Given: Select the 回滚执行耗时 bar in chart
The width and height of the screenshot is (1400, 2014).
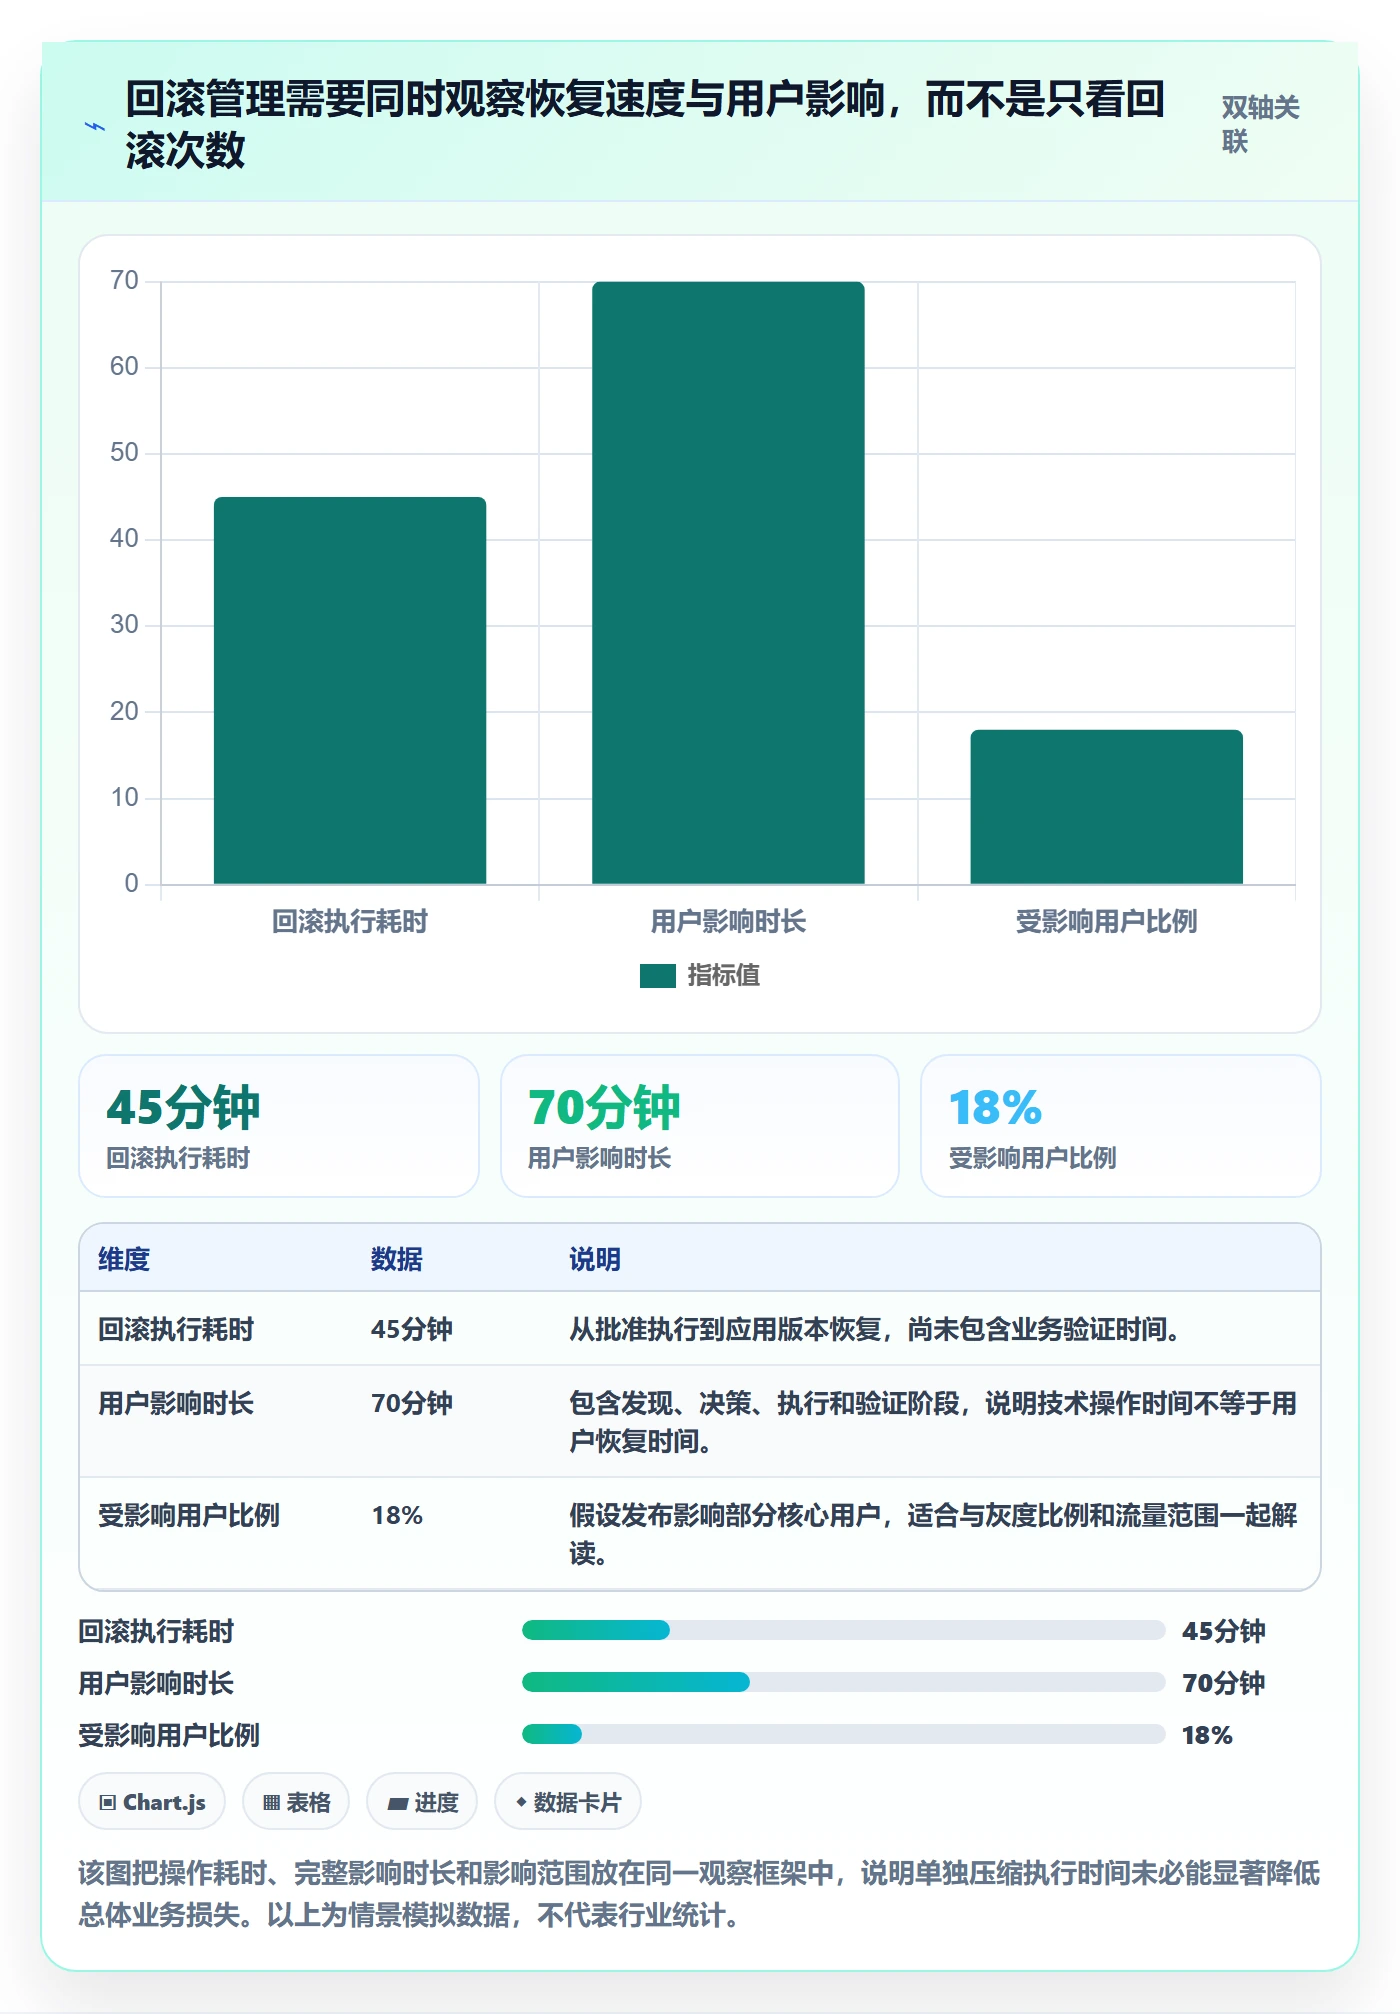Looking at the screenshot, I should click(350, 690).
